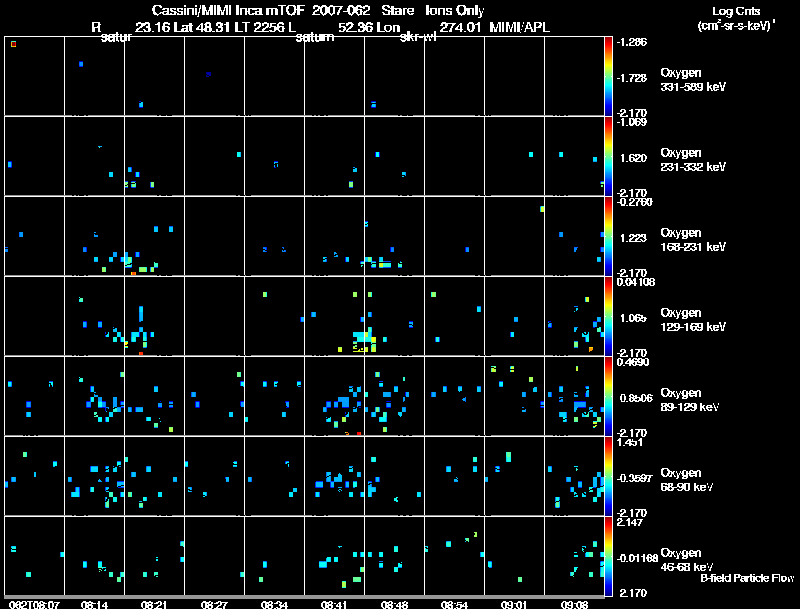Click the 0.04108 color scale value
Image resolution: width=800 pixels, height=609 pixels.
(636, 282)
